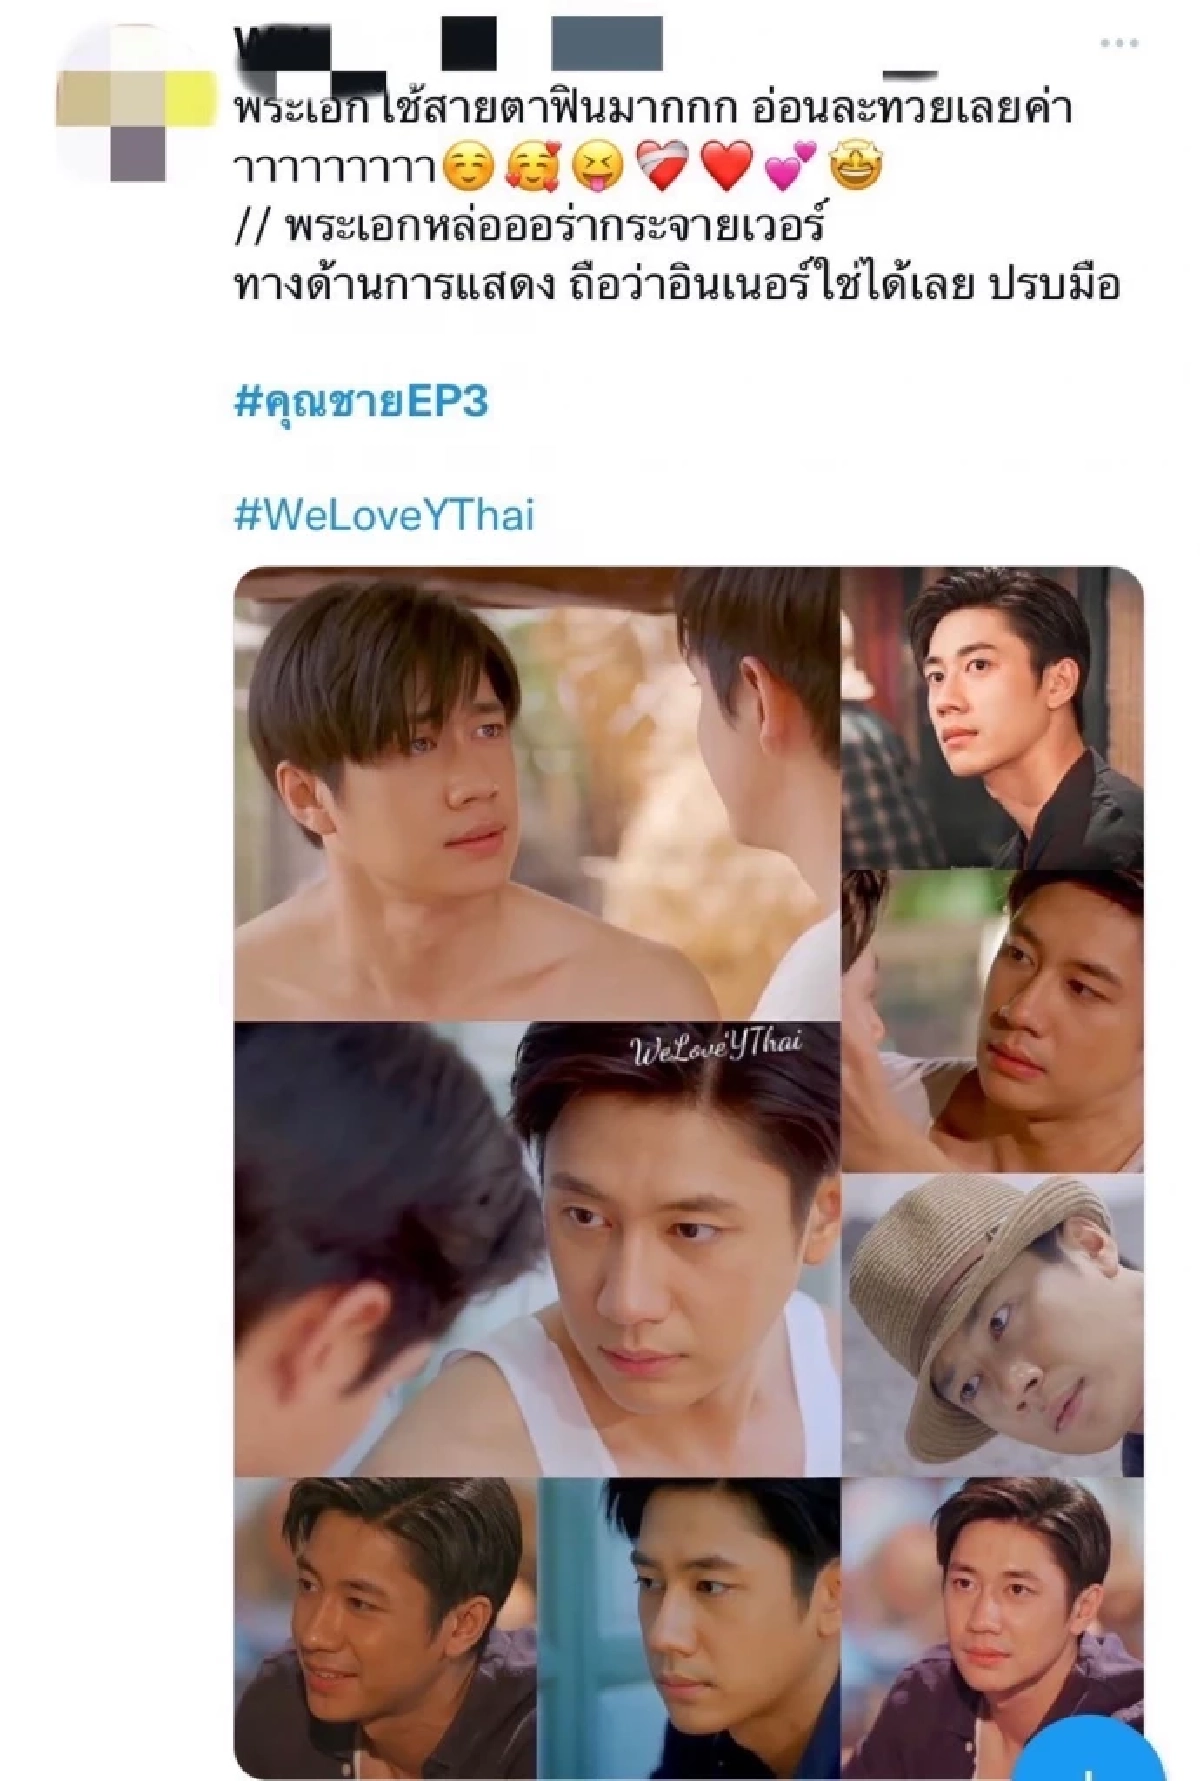Click the two pink hearts emoji
Screen dimensions: 1200x1781
(790, 166)
